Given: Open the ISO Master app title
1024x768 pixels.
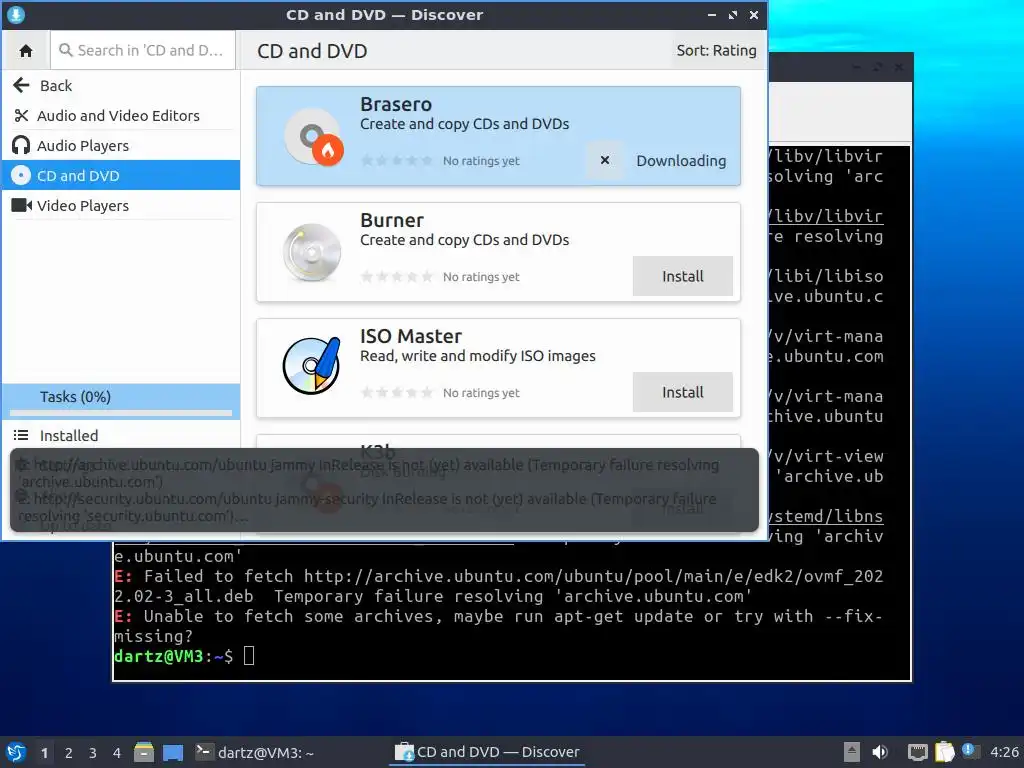Looking at the screenshot, I should (x=411, y=336).
